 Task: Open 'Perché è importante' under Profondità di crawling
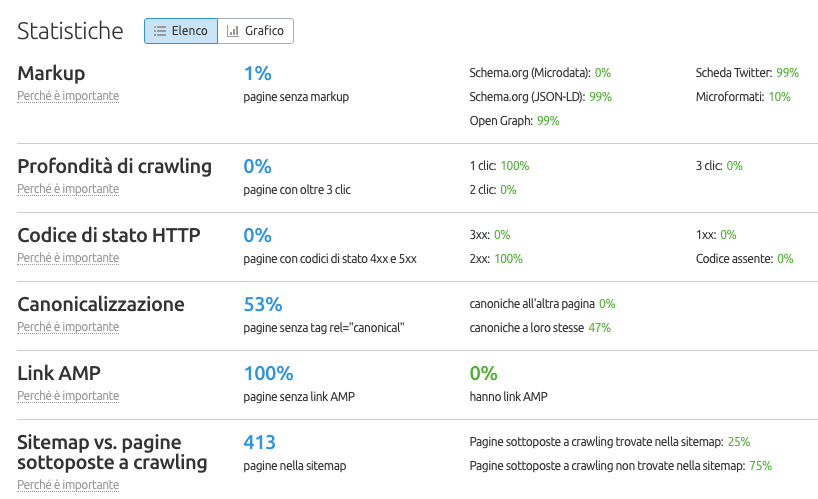pos(68,188)
